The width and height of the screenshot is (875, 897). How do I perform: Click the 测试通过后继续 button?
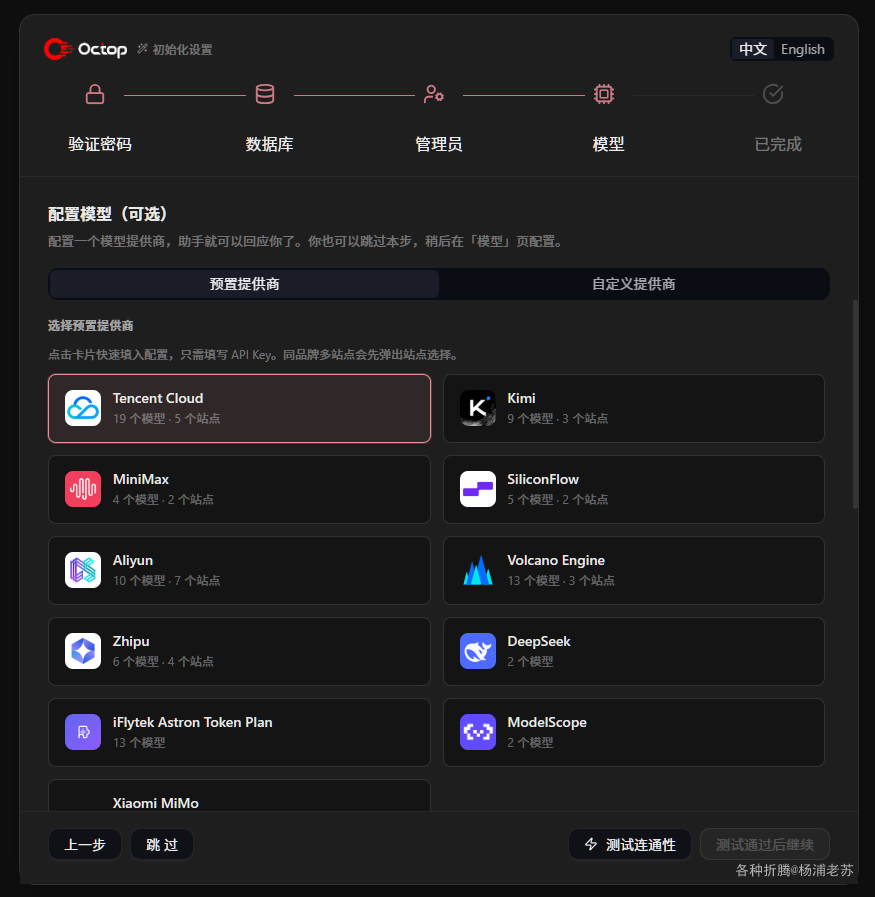pos(765,844)
